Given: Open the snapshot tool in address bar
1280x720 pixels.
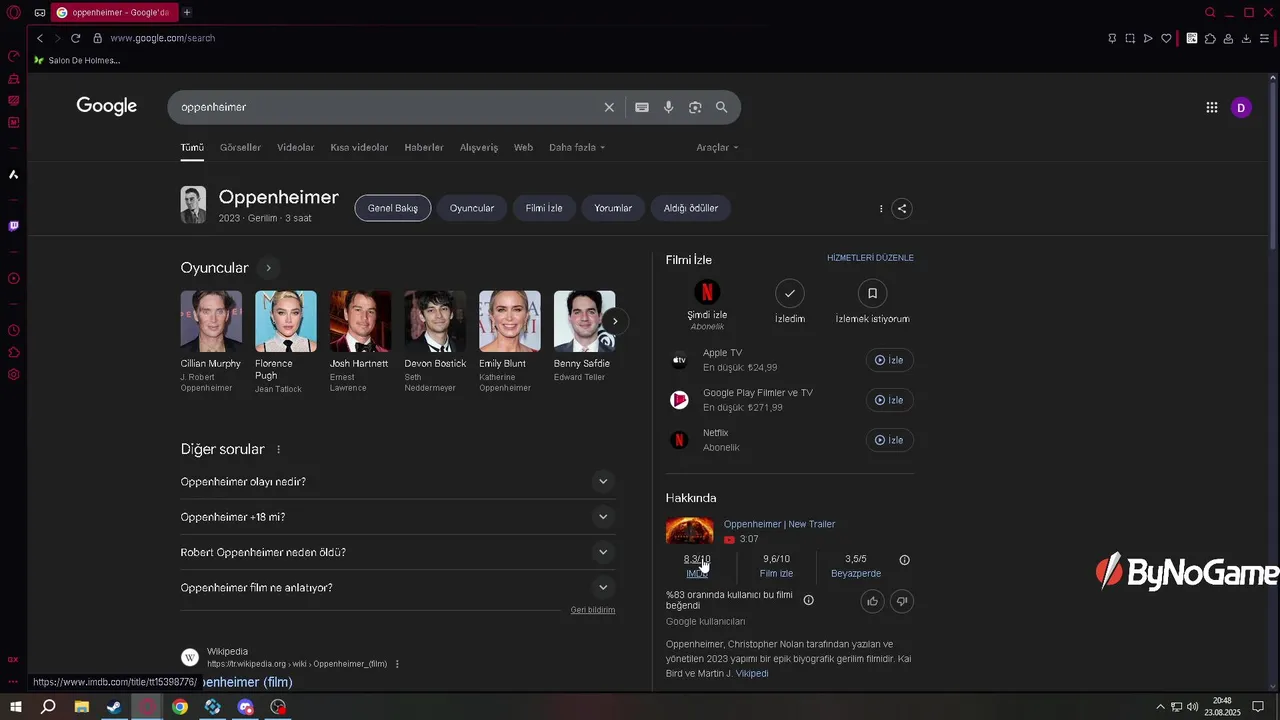Looking at the screenshot, I should tap(1130, 38).
